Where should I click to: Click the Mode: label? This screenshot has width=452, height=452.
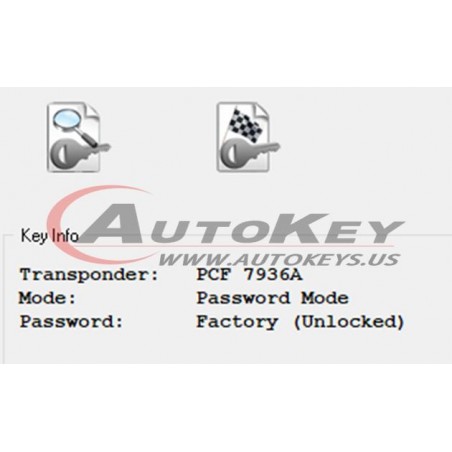47,298
